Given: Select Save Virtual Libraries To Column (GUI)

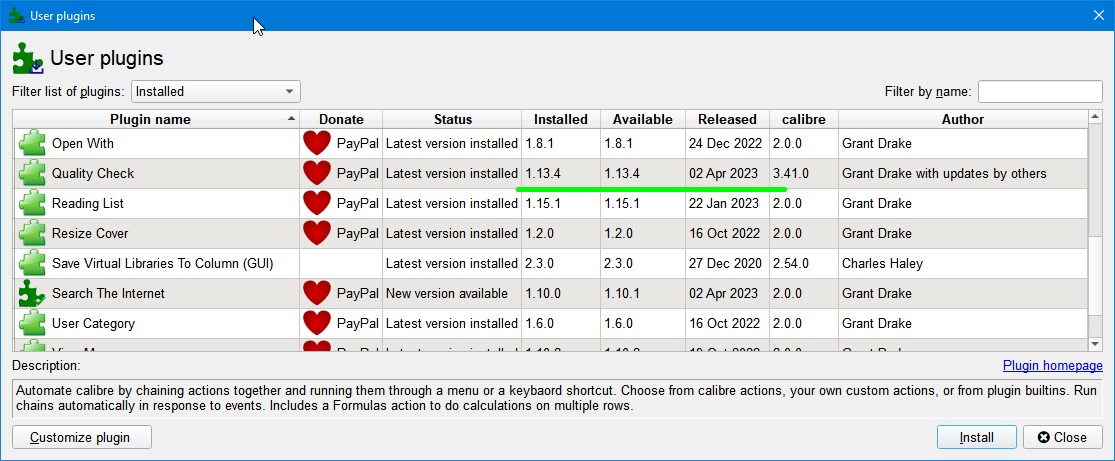Looking at the screenshot, I should tap(163, 263).
